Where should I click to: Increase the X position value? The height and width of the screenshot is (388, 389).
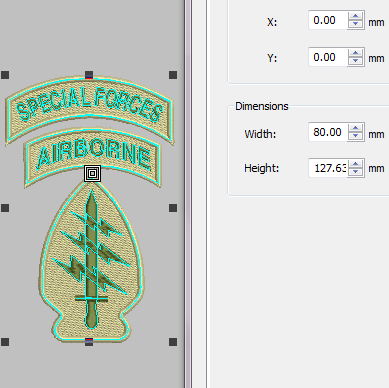(x=356, y=16)
